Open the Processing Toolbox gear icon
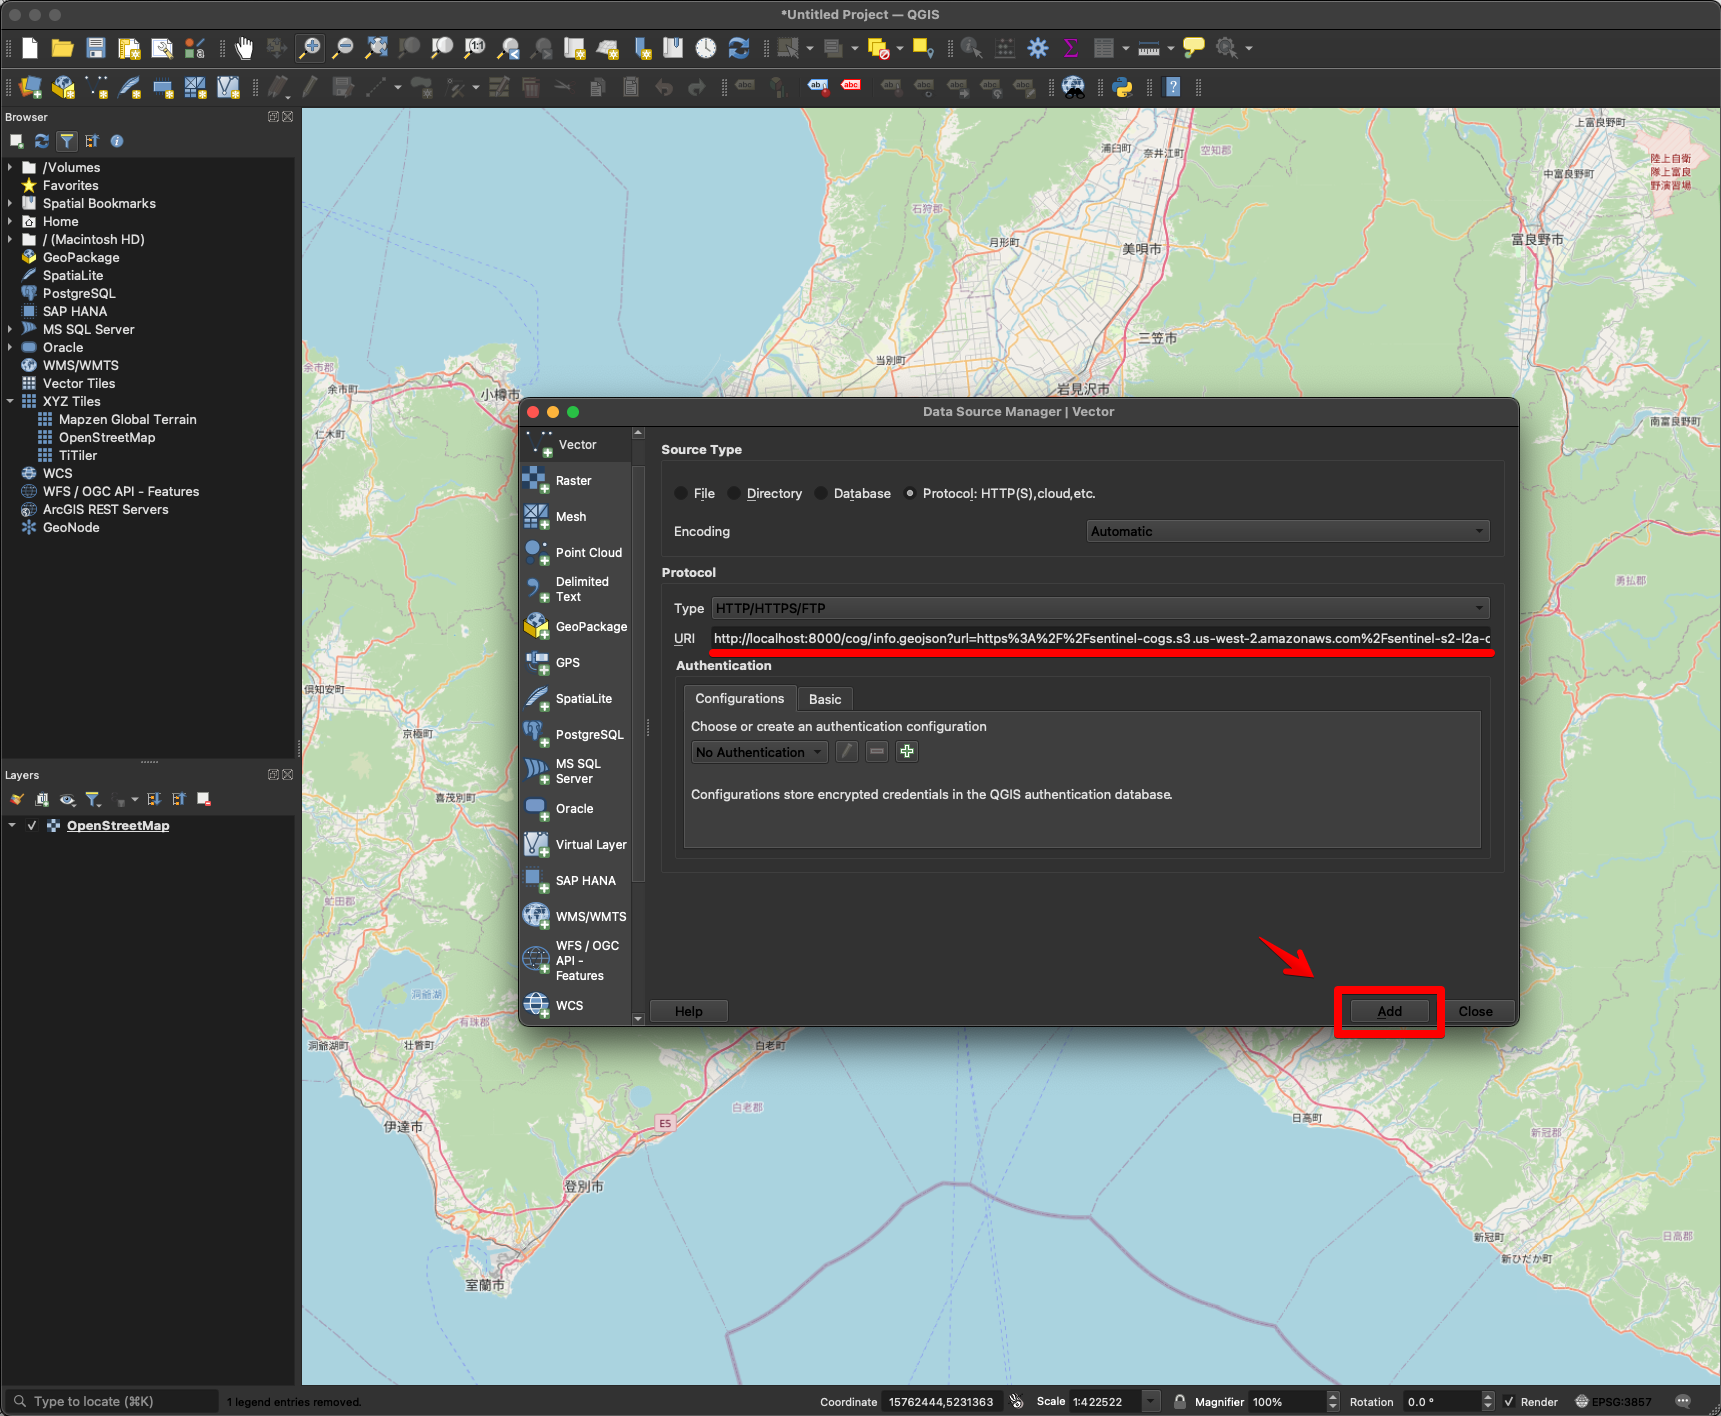 pyautogui.click(x=1038, y=48)
